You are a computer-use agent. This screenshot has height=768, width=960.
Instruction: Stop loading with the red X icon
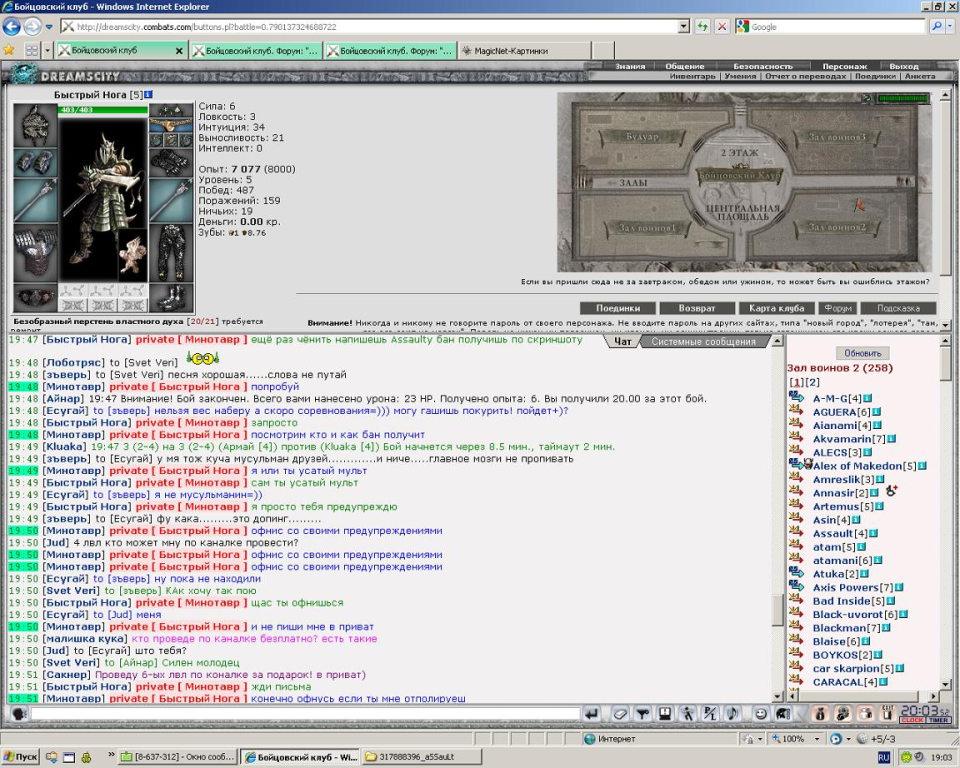[x=722, y=26]
